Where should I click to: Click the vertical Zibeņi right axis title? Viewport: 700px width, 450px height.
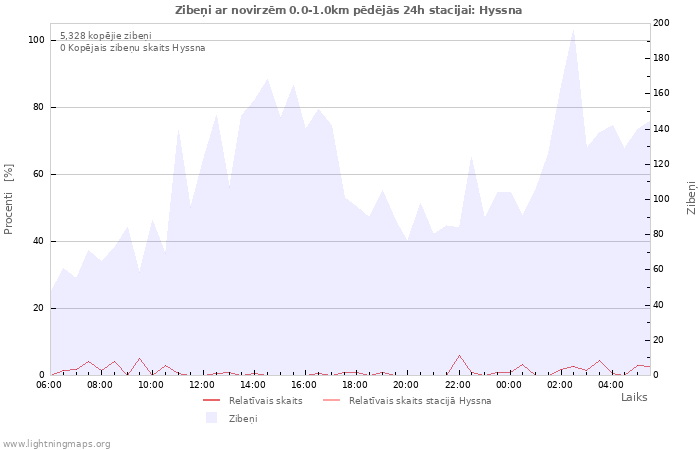[691, 198]
